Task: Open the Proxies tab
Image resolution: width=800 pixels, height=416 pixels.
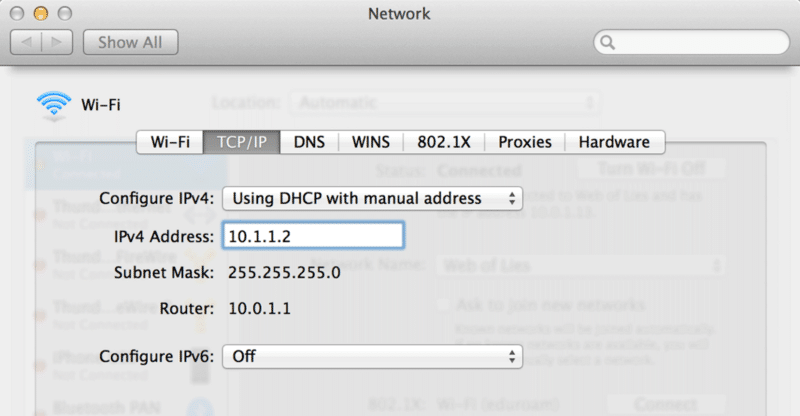Action: click(525, 142)
